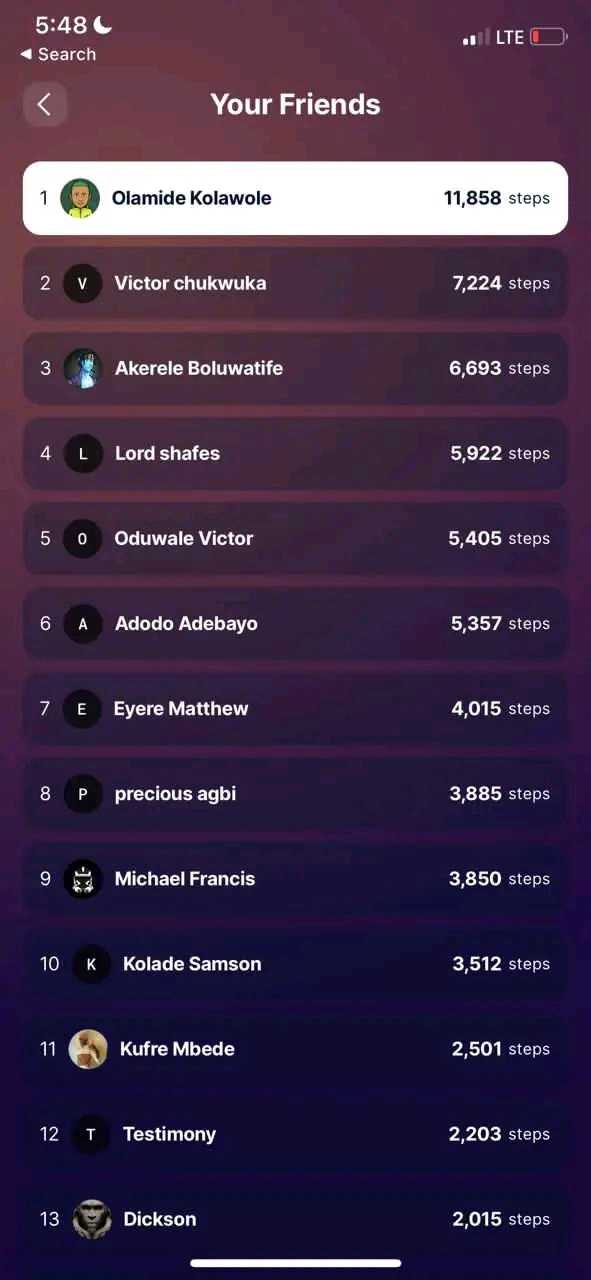
Task: Tap Michael Francis' avatar image
Action: click(83, 879)
